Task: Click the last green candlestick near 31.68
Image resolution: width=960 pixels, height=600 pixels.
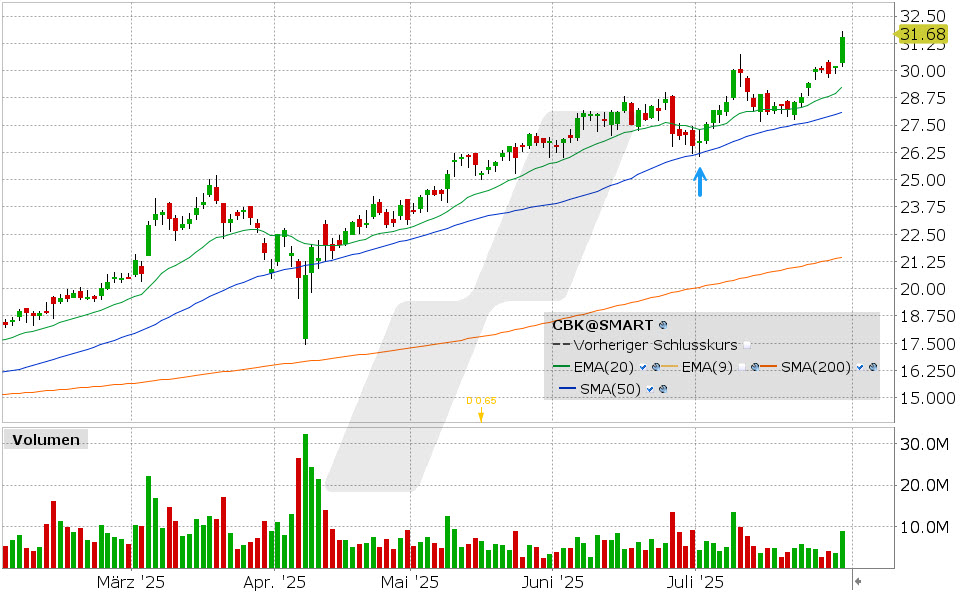Action: (x=842, y=49)
